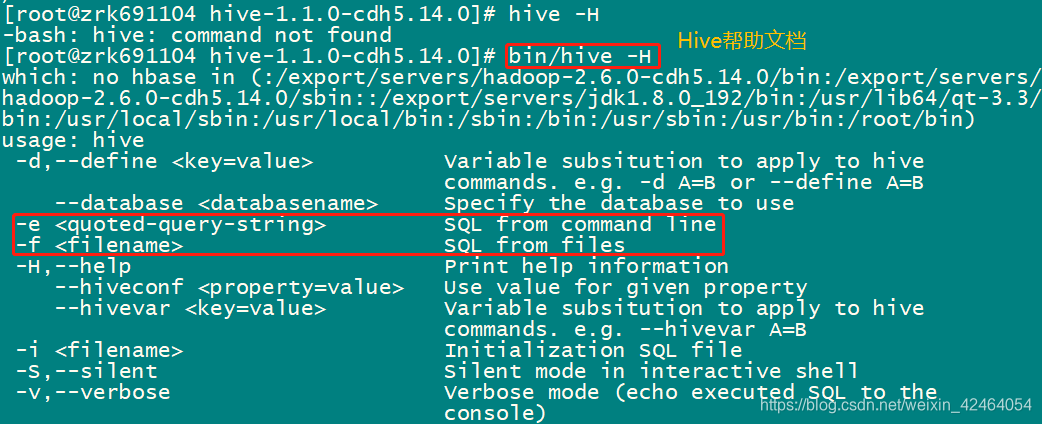This screenshot has height=424, width=1042.
Task: Click 'commands. e.g. -d A=B or --define A=B' text
Action: [x=684, y=182]
